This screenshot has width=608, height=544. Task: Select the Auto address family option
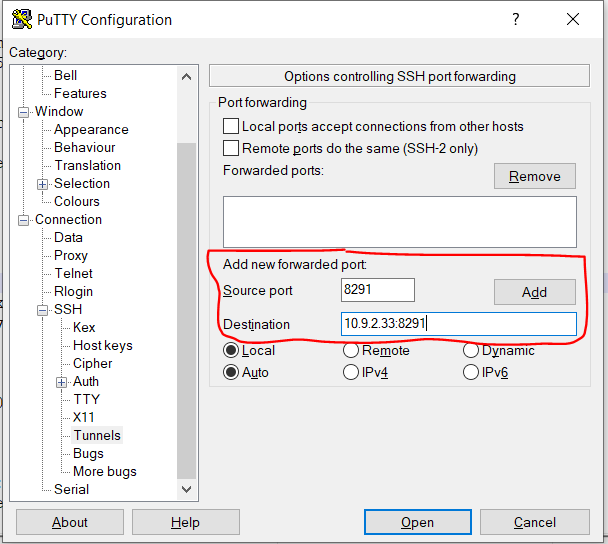click(x=231, y=373)
